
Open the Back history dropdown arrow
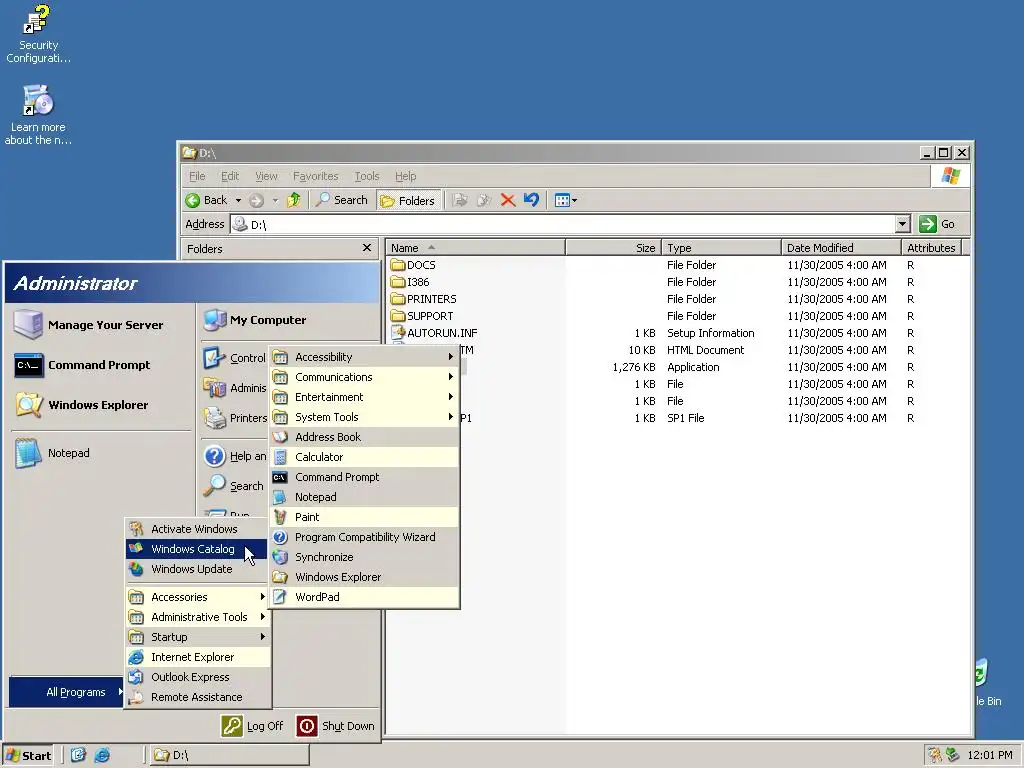click(238, 200)
